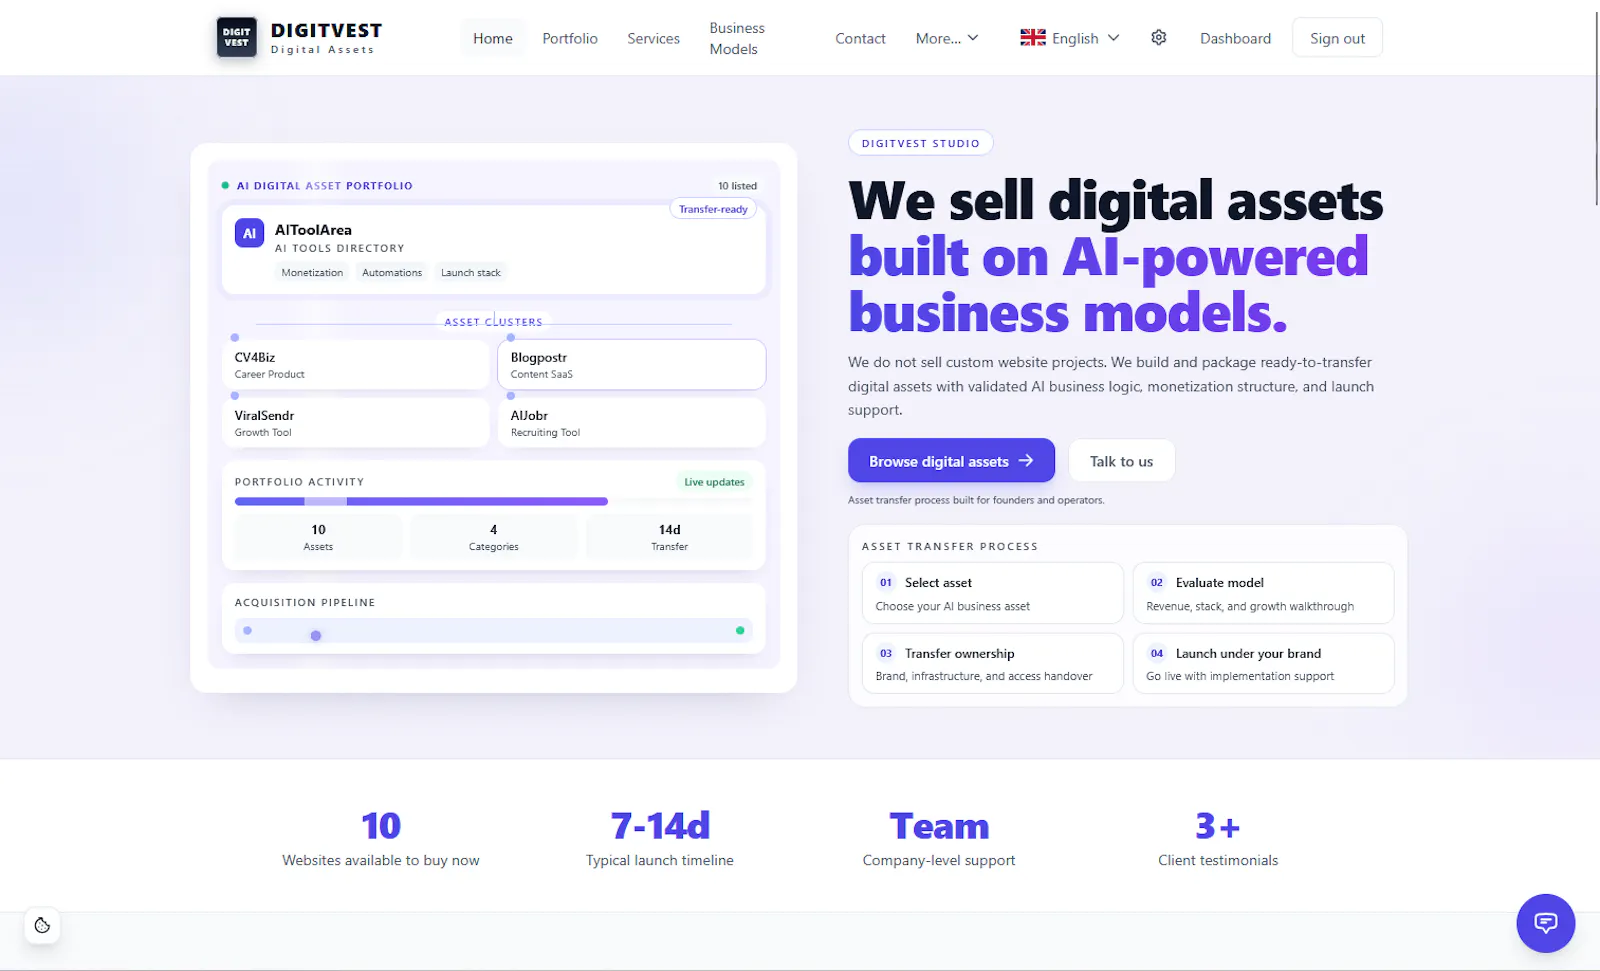Image resolution: width=1600 pixels, height=971 pixels.
Task: Click the 4 Categories stat box
Action: (x=494, y=537)
